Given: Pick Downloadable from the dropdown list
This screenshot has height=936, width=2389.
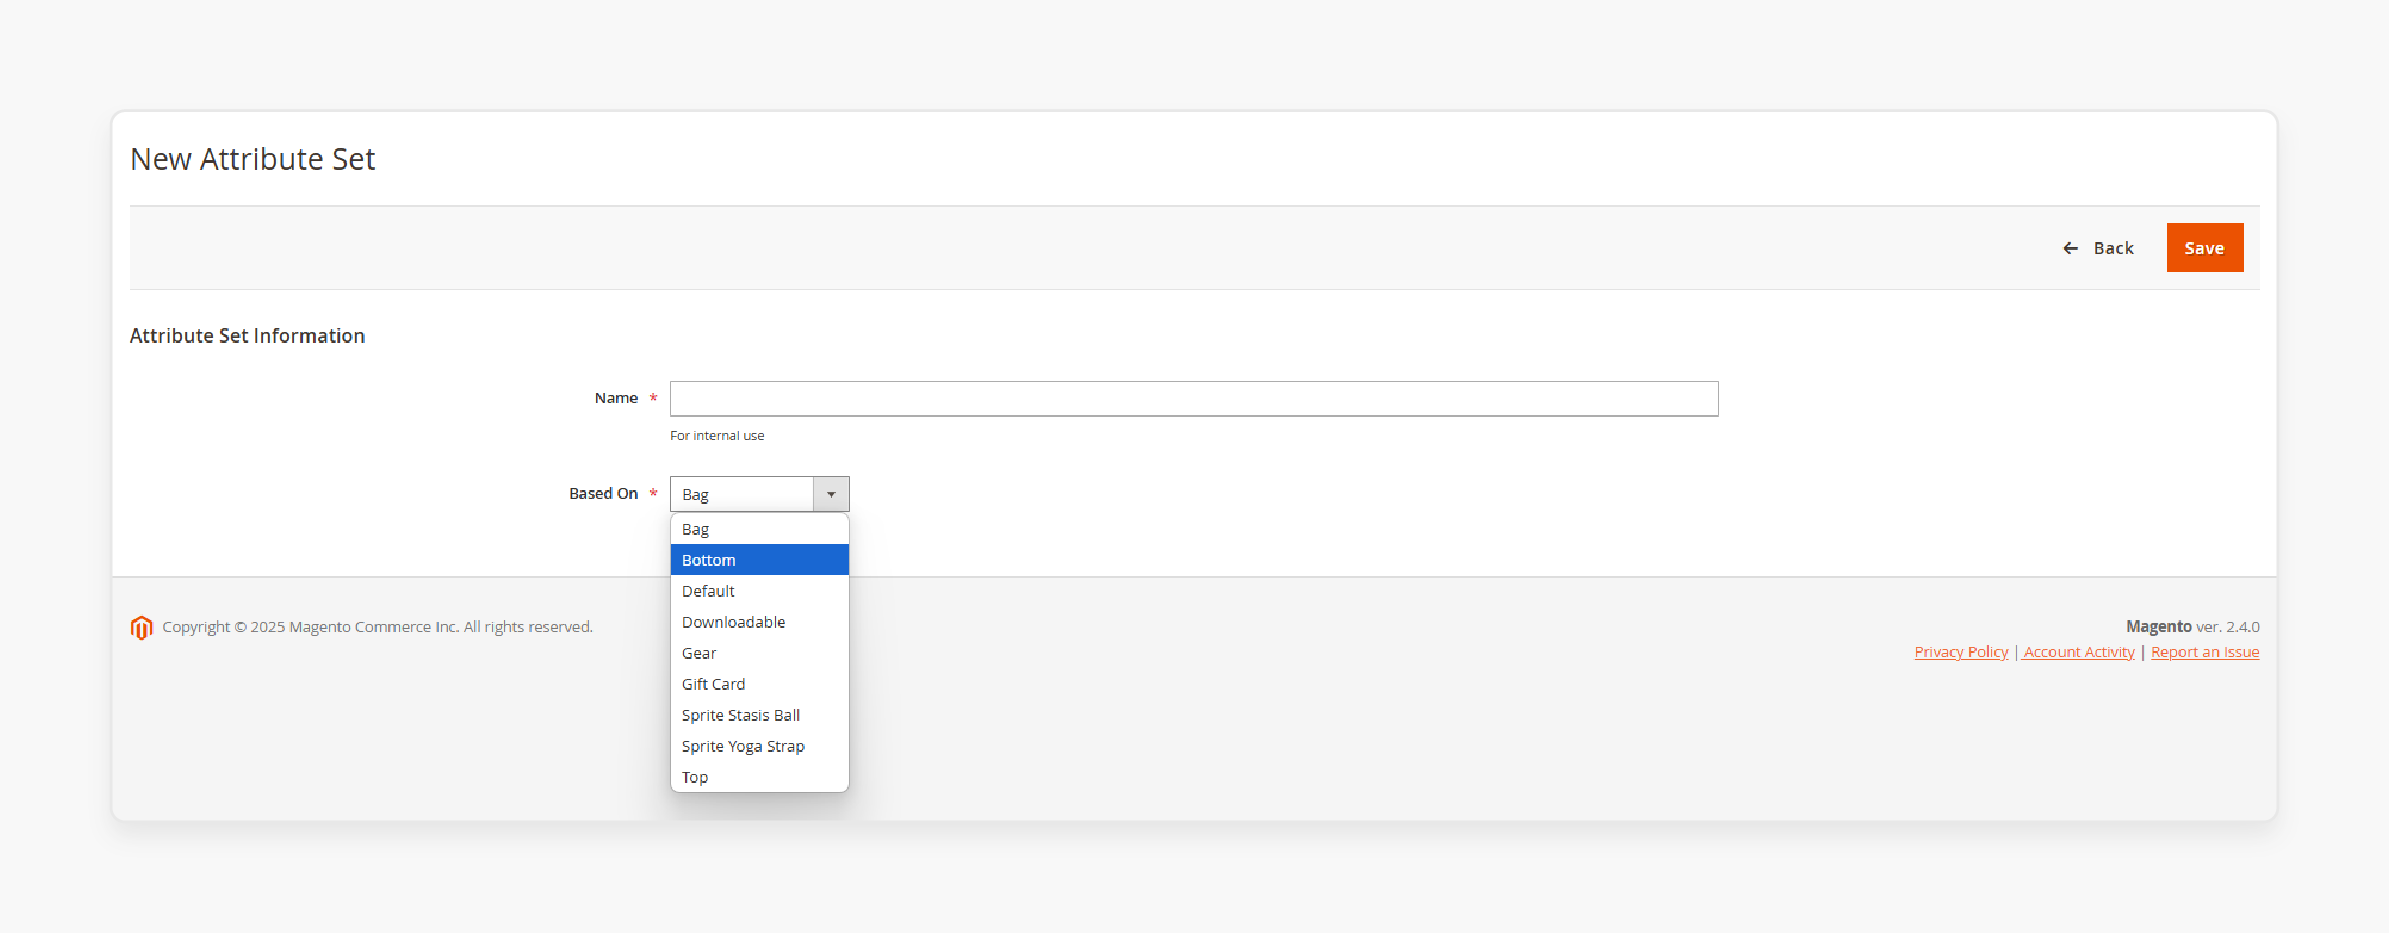Looking at the screenshot, I should click(x=759, y=623).
